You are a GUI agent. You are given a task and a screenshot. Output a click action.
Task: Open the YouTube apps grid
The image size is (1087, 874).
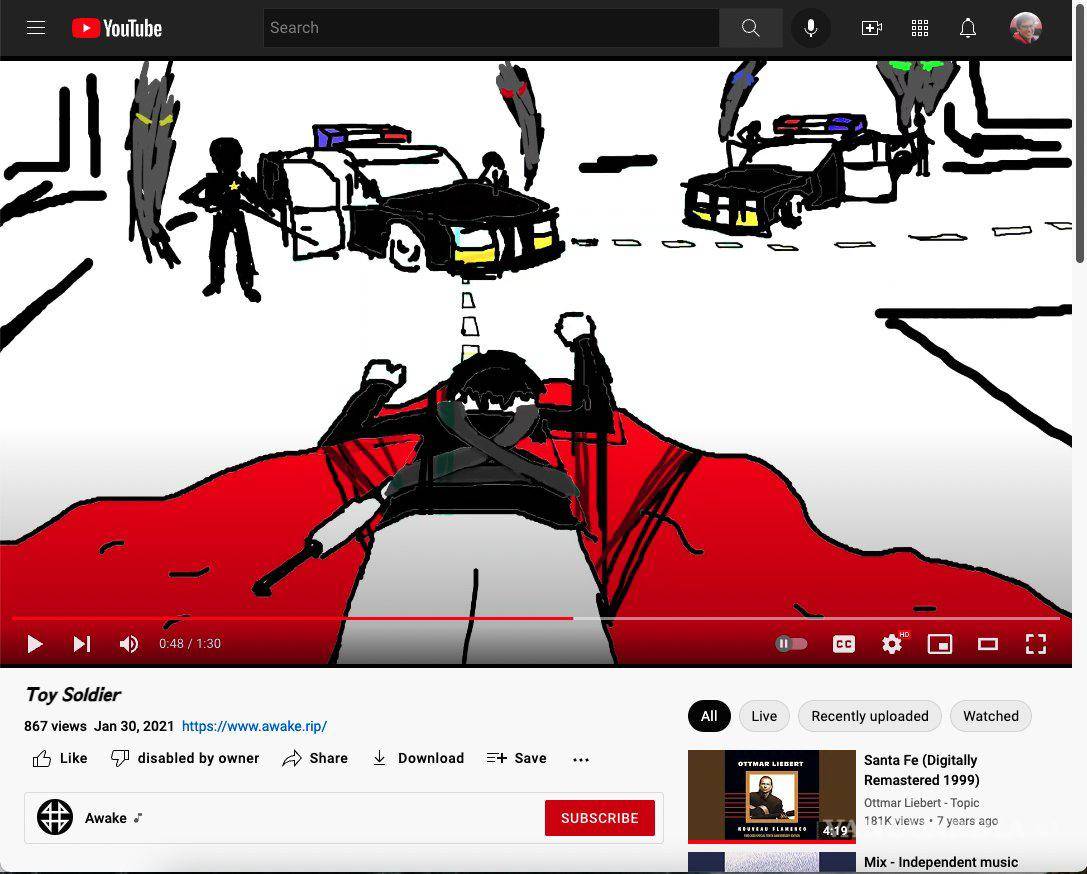tap(920, 28)
